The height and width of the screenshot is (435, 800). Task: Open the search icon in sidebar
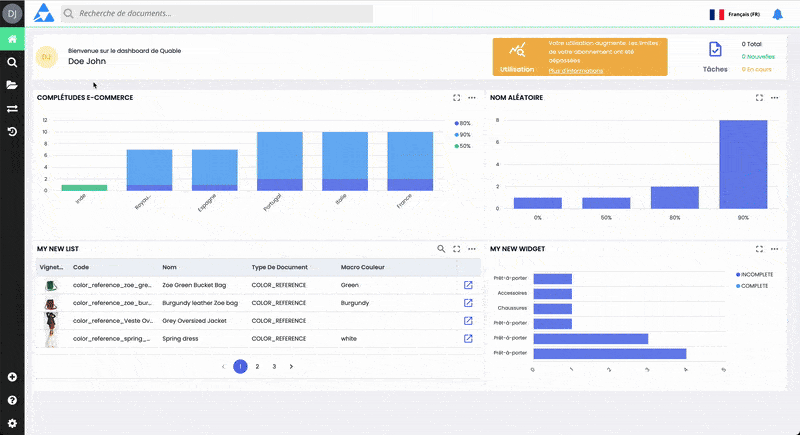tap(12, 62)
